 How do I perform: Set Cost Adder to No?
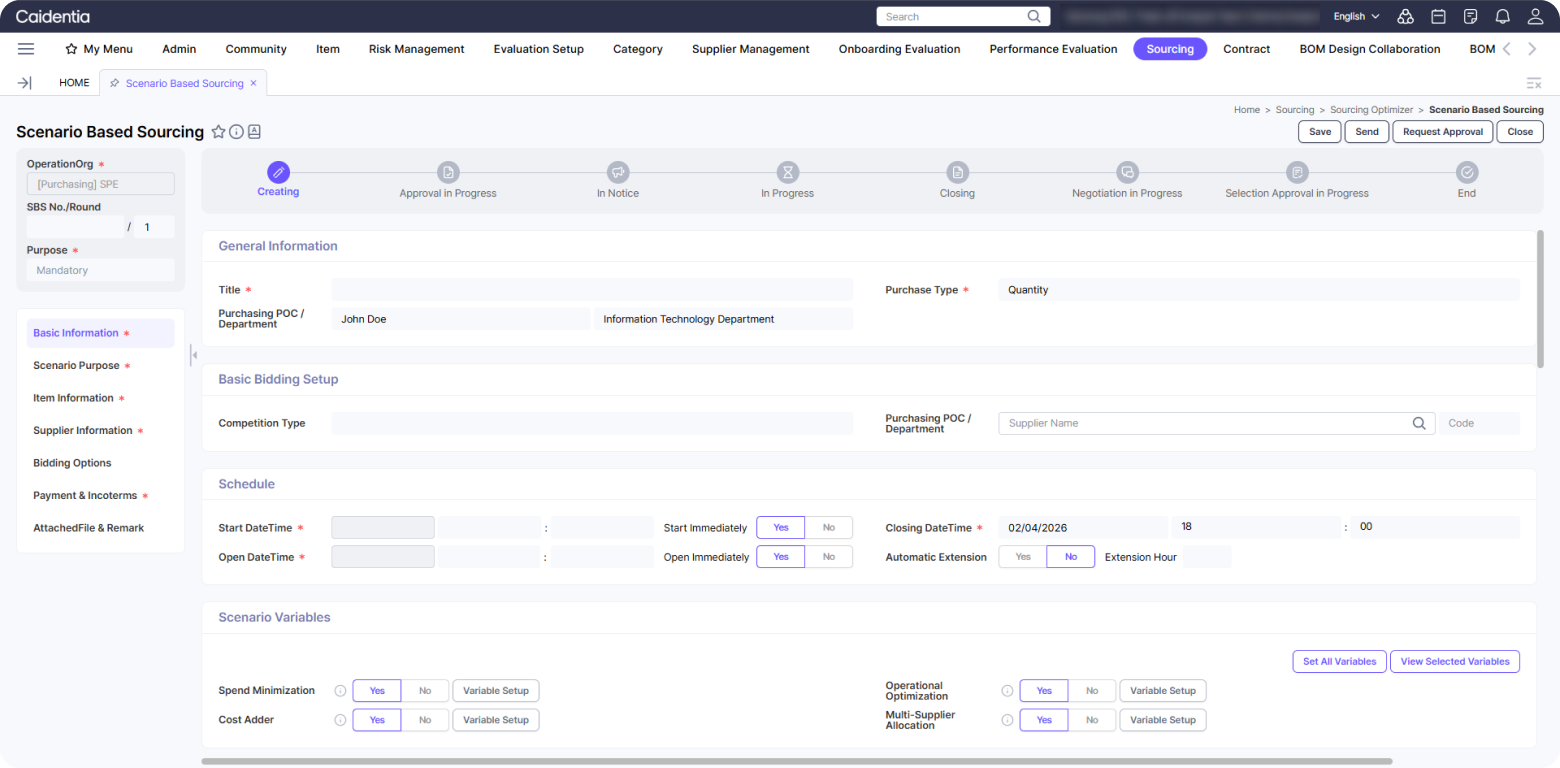click(425, 720)
